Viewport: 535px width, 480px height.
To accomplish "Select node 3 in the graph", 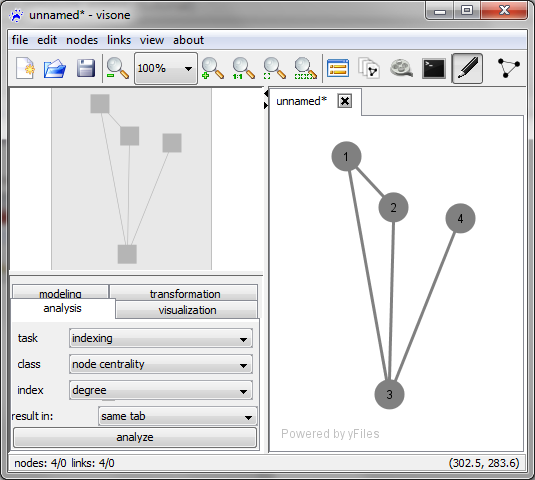I will (389, 394).
